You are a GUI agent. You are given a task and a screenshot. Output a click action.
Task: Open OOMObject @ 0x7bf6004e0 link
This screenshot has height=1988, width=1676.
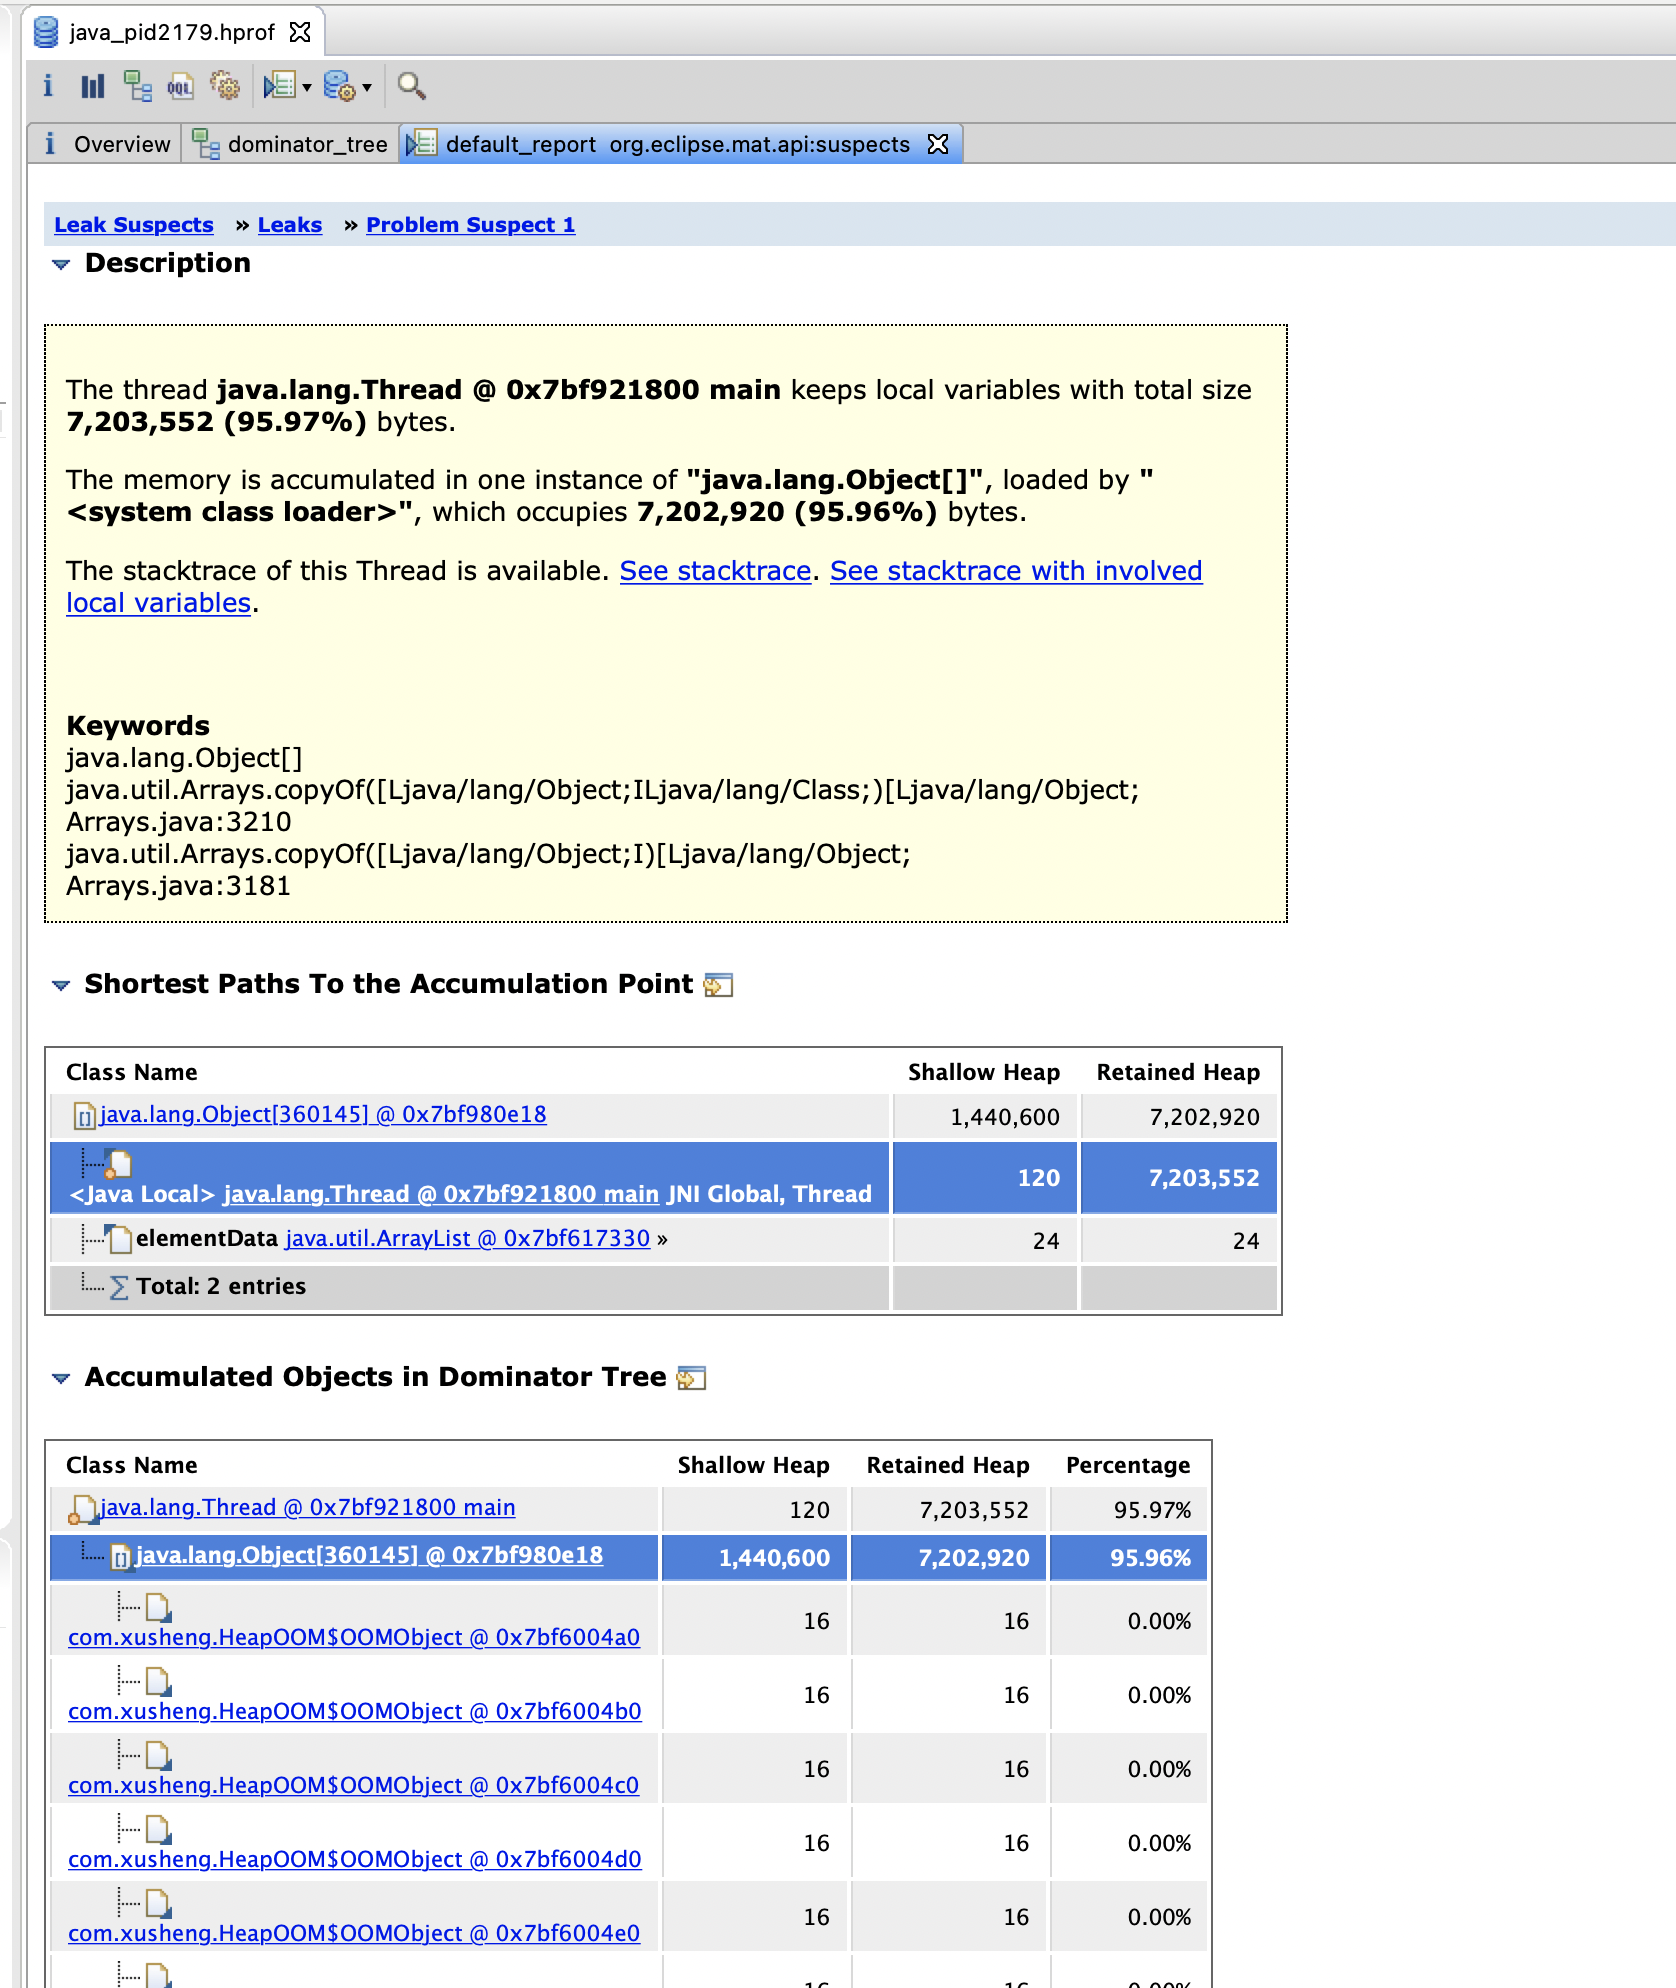click(354, 1934)
